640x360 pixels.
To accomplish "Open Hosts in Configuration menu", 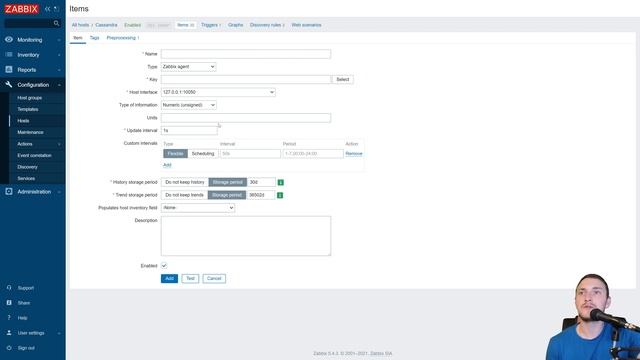I will 23,121.
